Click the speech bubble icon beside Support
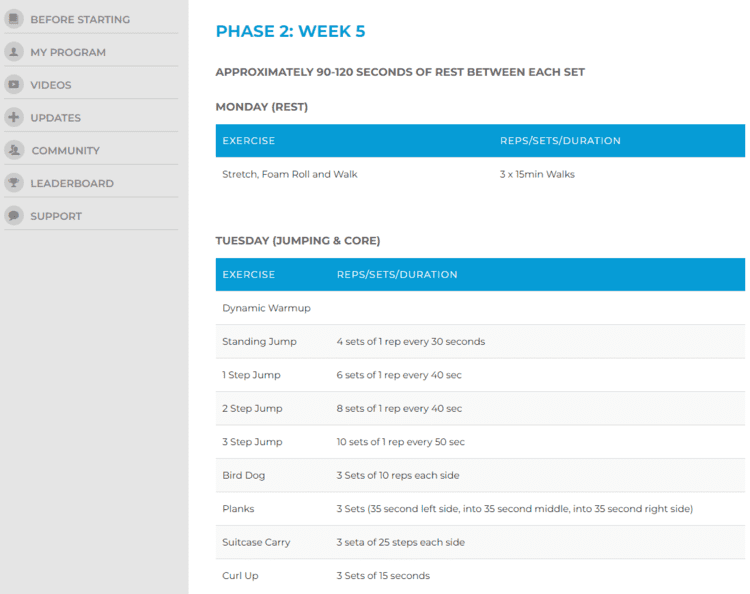 point(14,216)
